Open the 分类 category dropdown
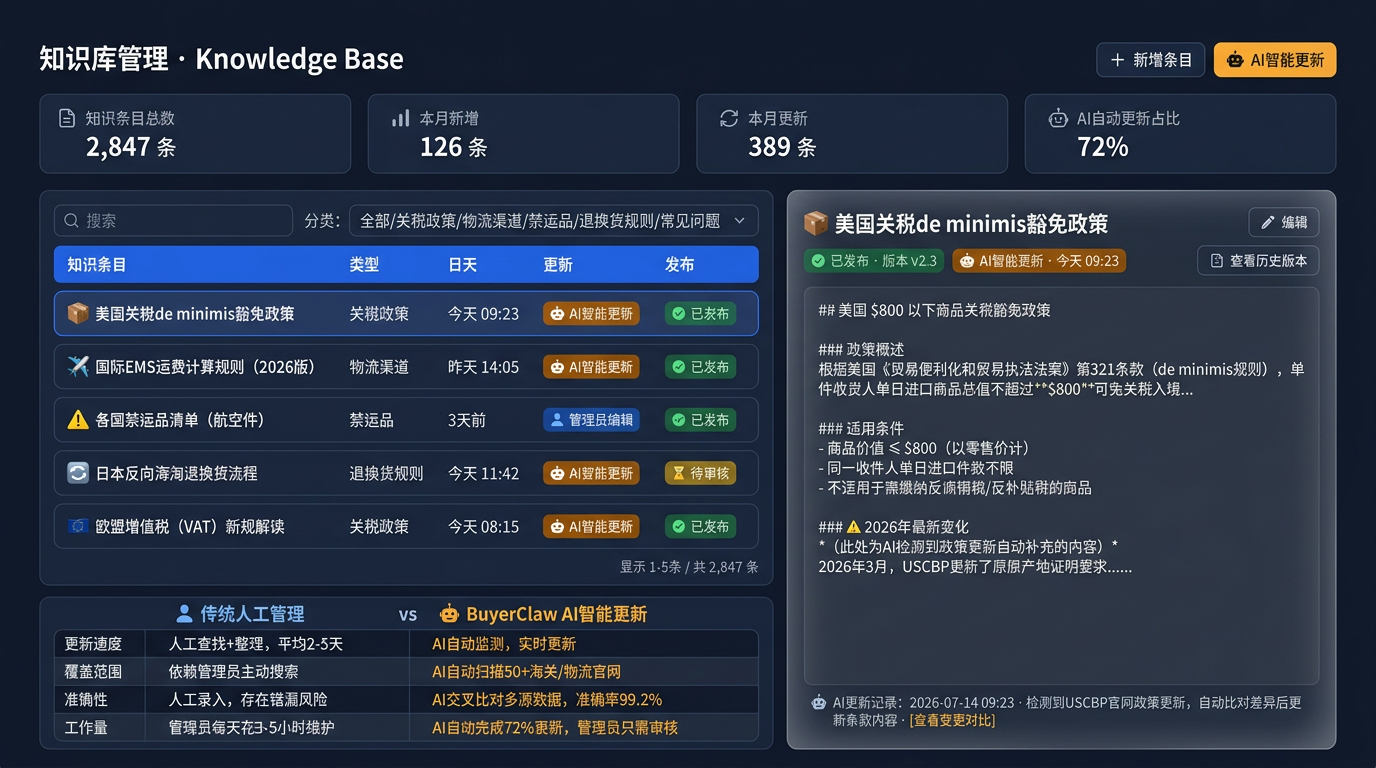Image resolution: width=1376 pixels, height=768 pixels. coord(553,221)
